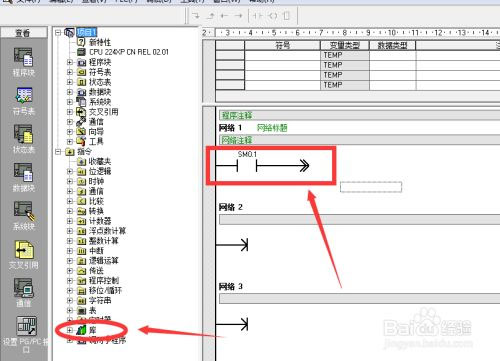This screenshot has width=500, height=361.
Task: Click the 网络标题 text in network 1
Action: pyautogui.click(x=272, y=128)
